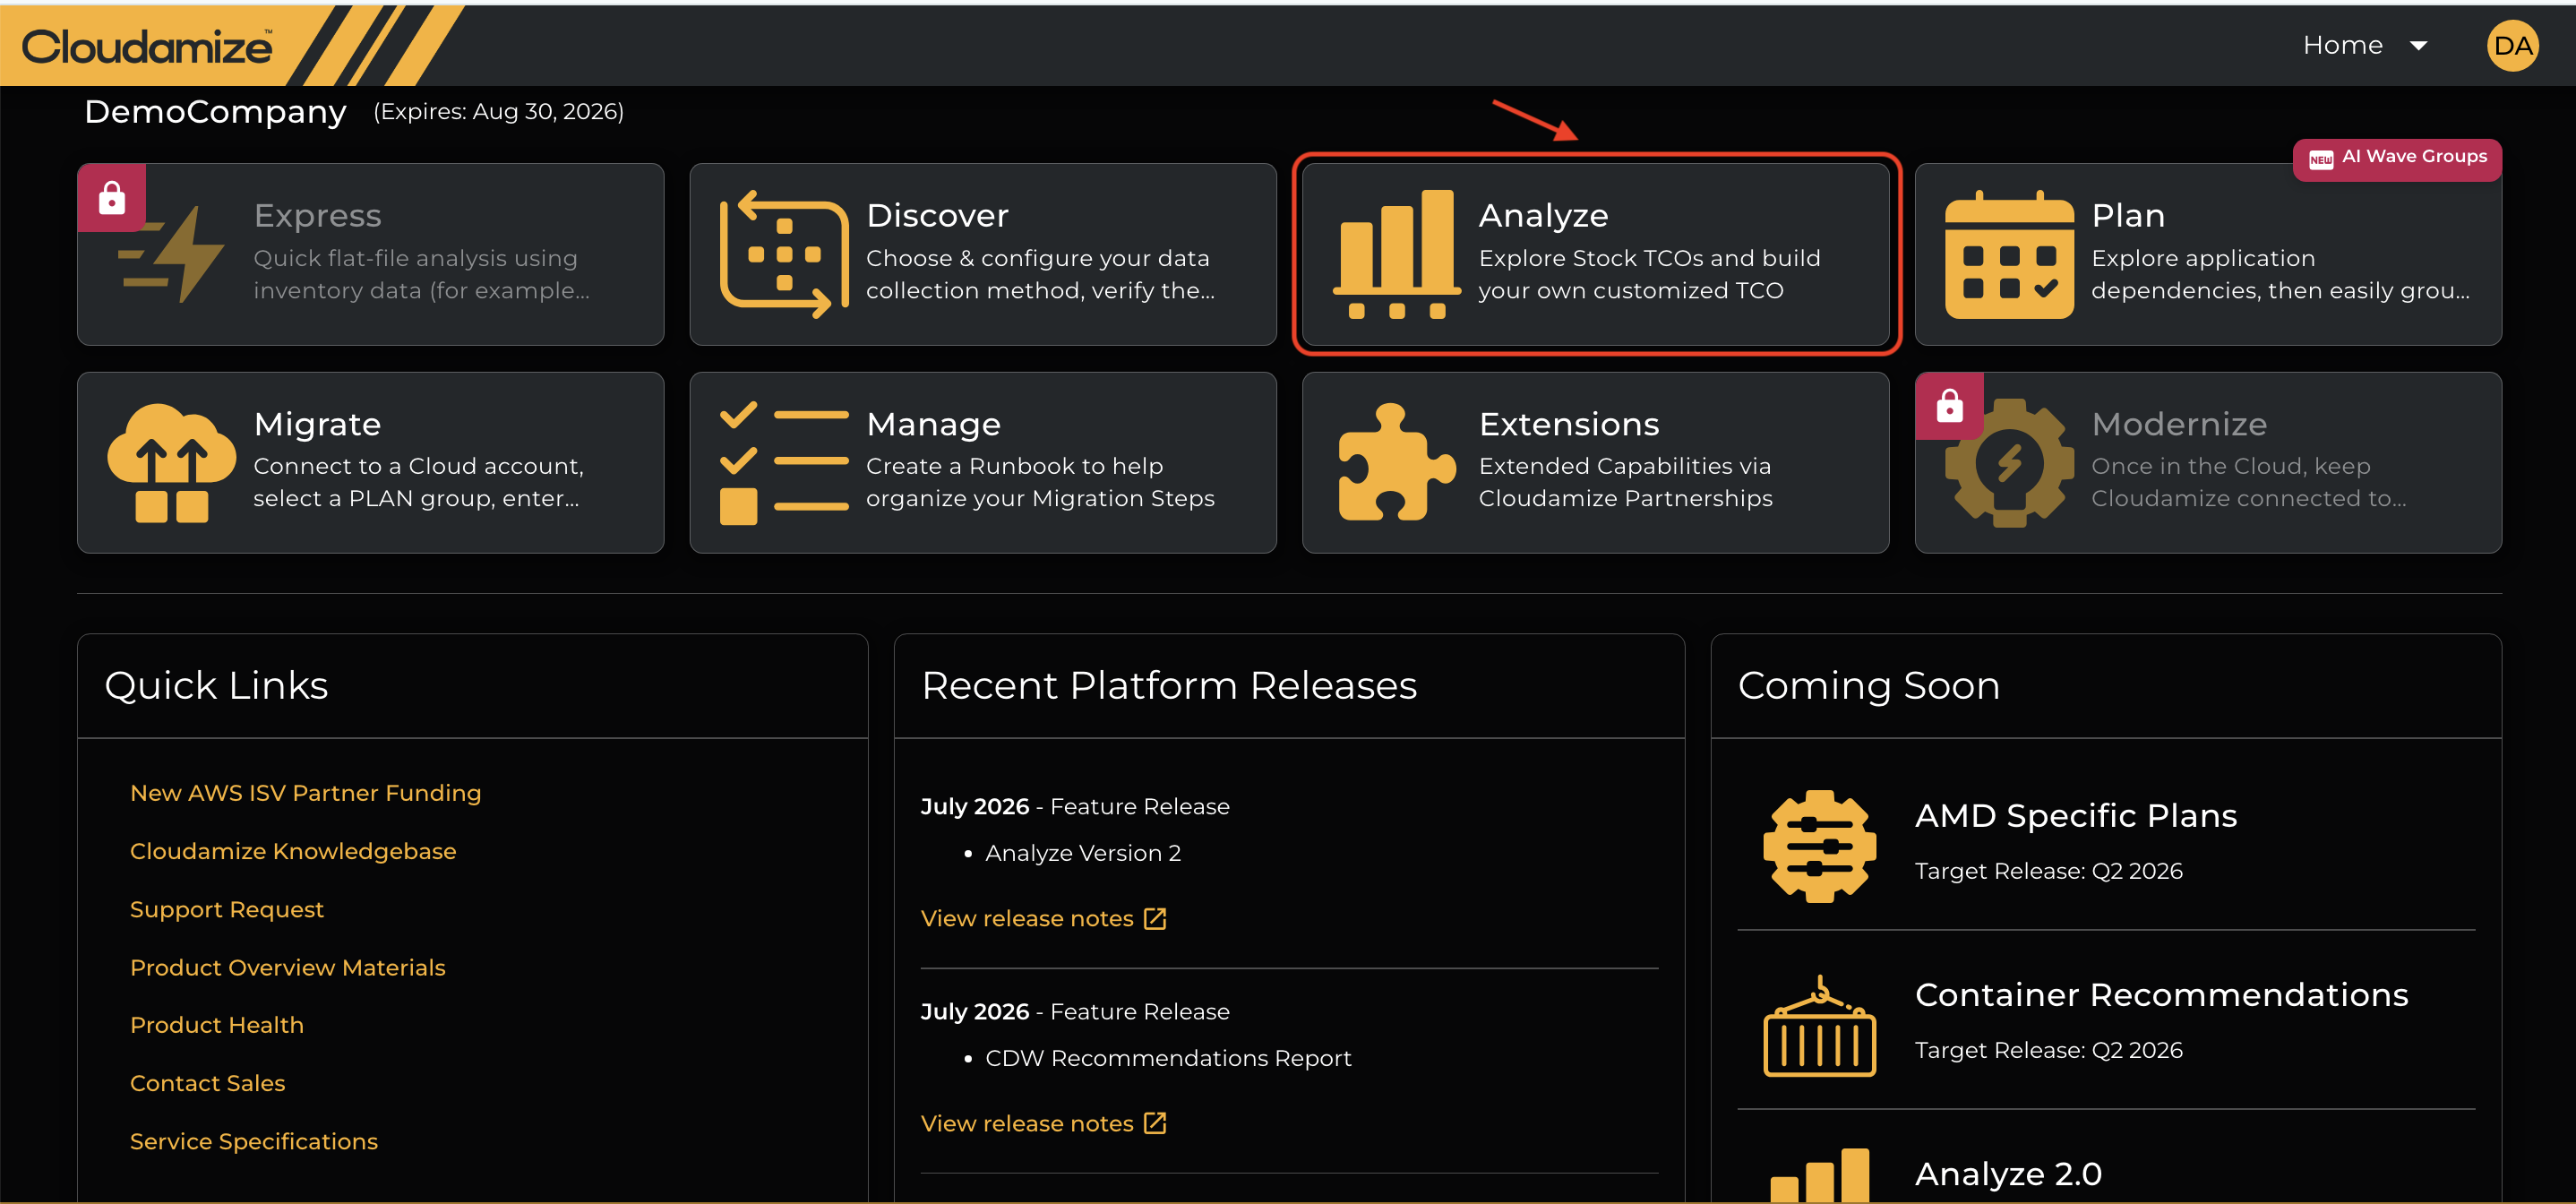Click the Extensions card description text
Image resolution: width=2576 pixels, height=1204 pixels.
click(x=1625, y=482)
